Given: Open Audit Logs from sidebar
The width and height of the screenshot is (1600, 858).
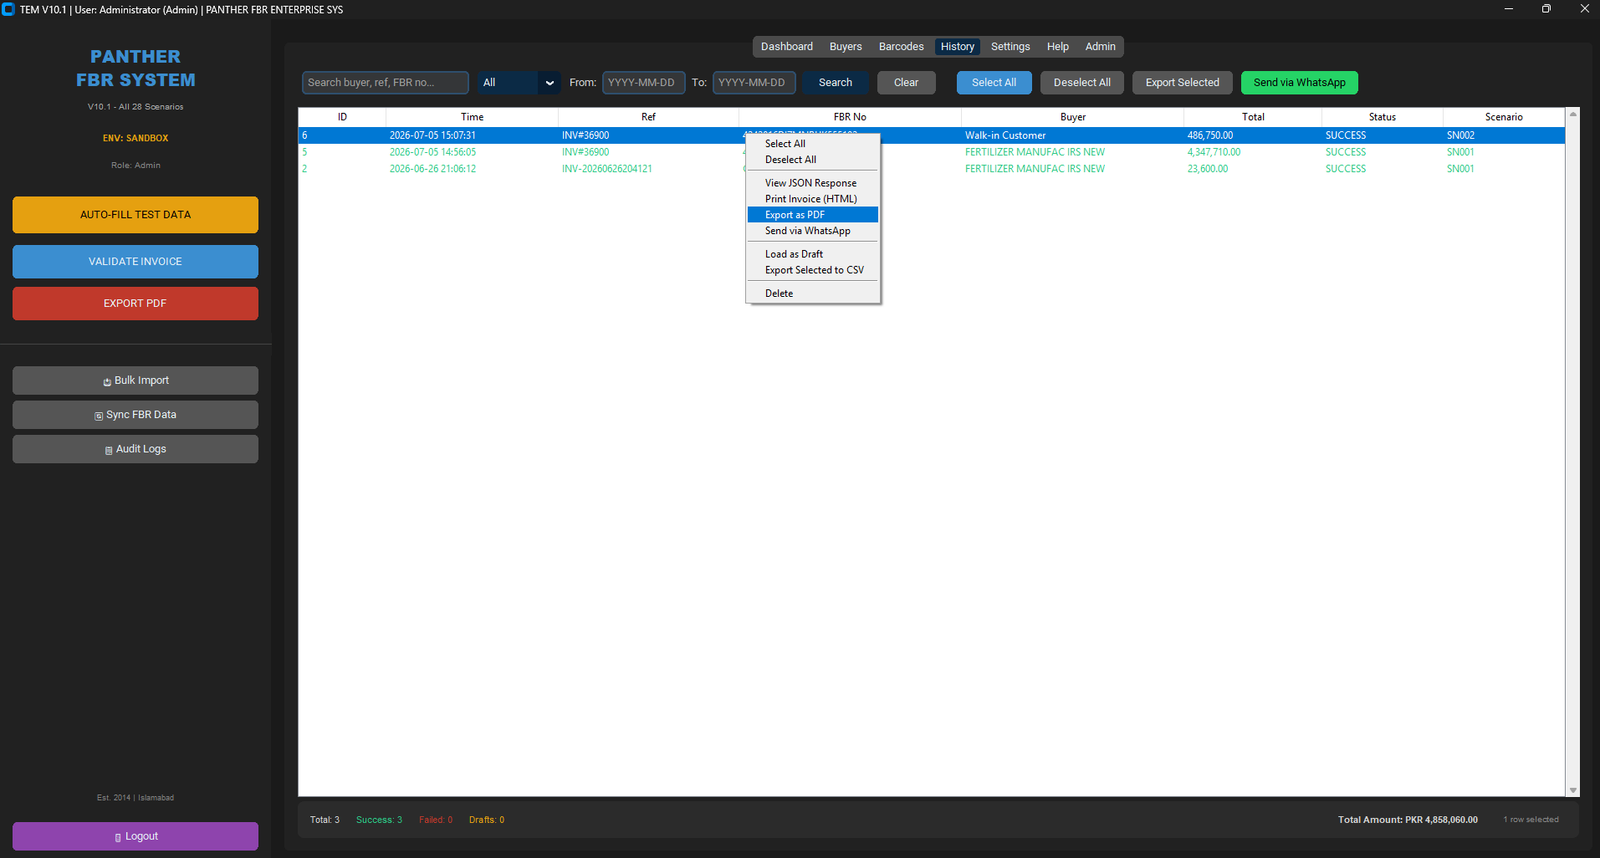Looking at the screenshot, I should click(x=135, y=449).
